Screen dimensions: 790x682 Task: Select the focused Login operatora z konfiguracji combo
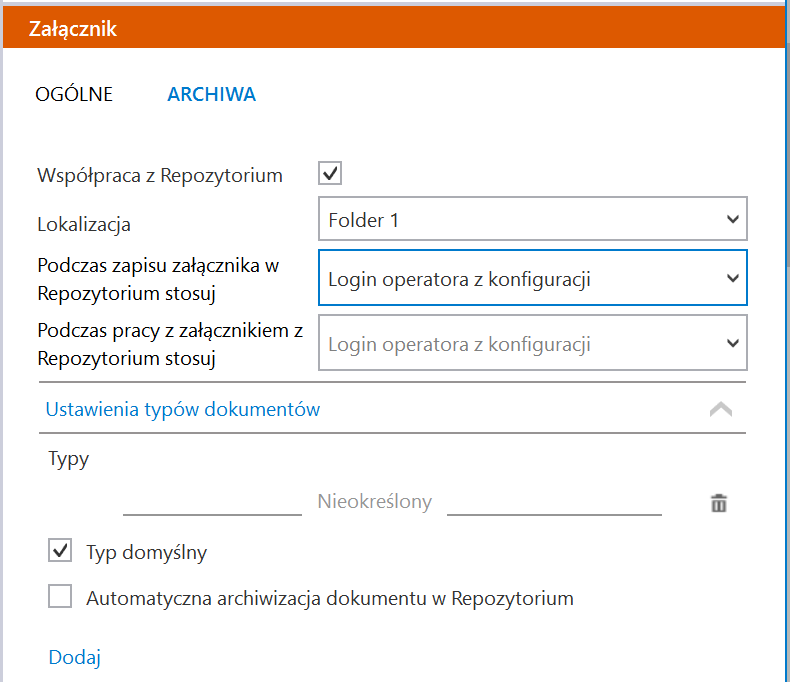click(533, 278)
